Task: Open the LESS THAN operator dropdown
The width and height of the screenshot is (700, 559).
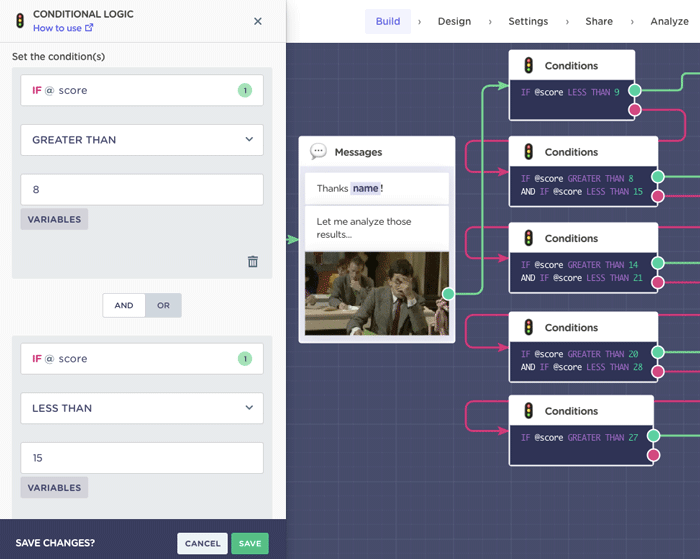Action: (x=142, y=408)
